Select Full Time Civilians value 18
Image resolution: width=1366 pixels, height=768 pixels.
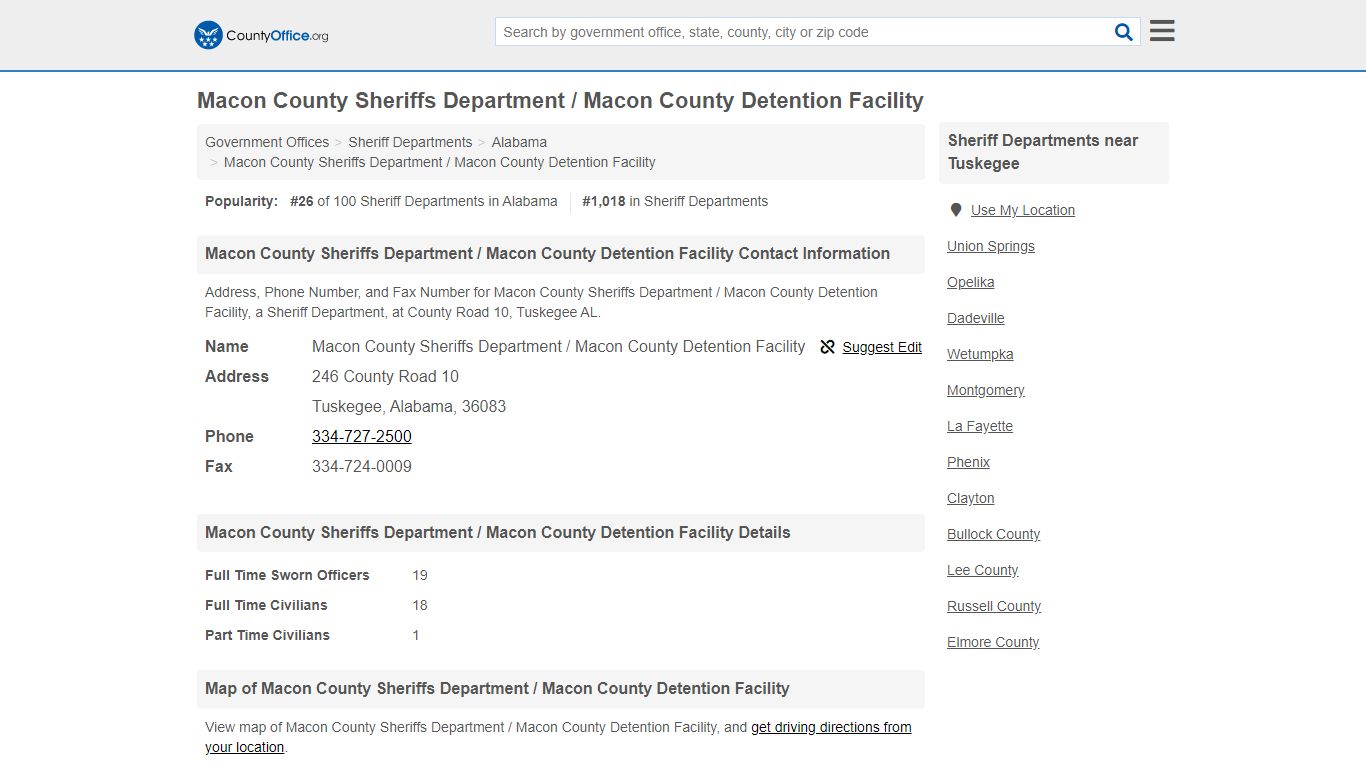pyautogui.click(x=420, y=605)
